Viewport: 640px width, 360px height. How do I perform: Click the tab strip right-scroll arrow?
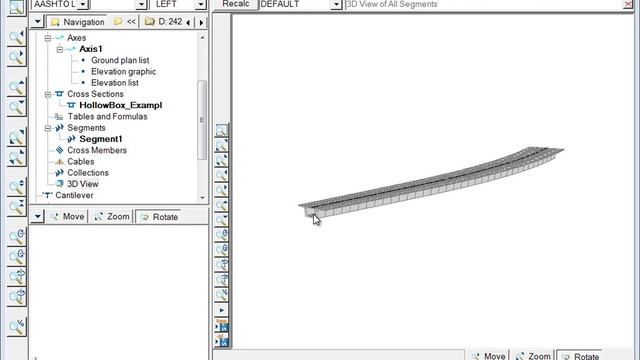201,22
